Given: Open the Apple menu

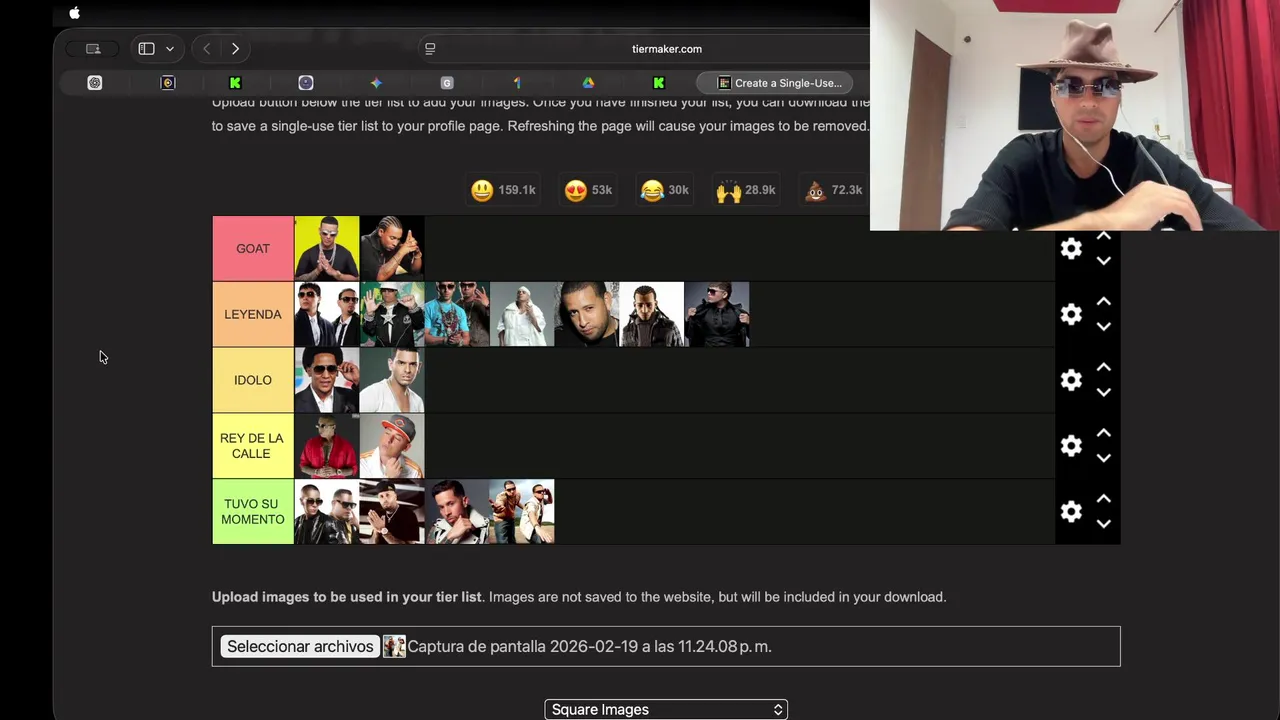Looking at the screenshot, I should [x=74, y=13].
